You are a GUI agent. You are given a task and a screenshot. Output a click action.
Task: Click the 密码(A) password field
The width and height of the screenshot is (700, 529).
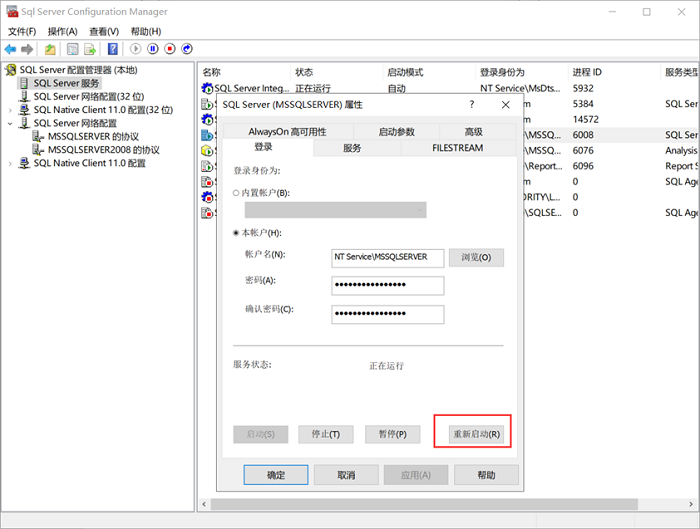(388, 286)
